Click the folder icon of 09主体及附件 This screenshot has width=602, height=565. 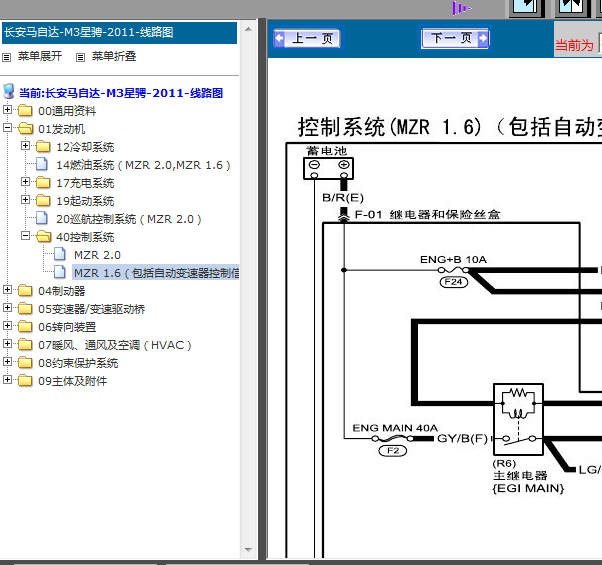click(25, 380)
